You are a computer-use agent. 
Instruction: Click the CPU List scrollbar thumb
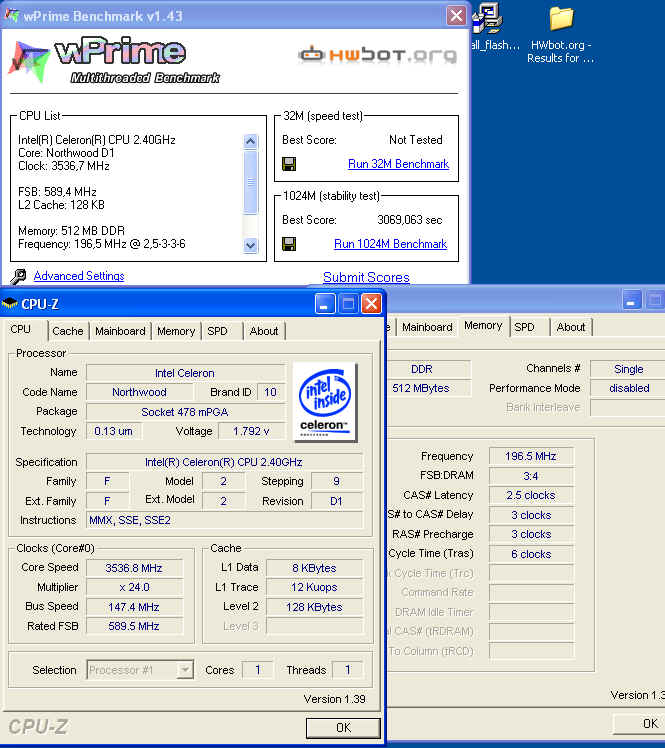pos(250,182)
